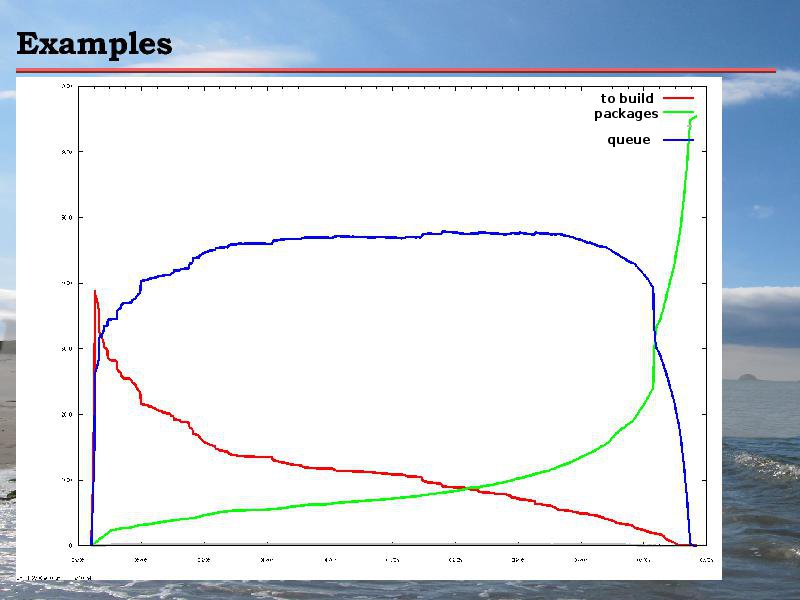
Task: Click the blue queue curve's flat plateau
Action: pyautogui.click(x=400, y=236)
